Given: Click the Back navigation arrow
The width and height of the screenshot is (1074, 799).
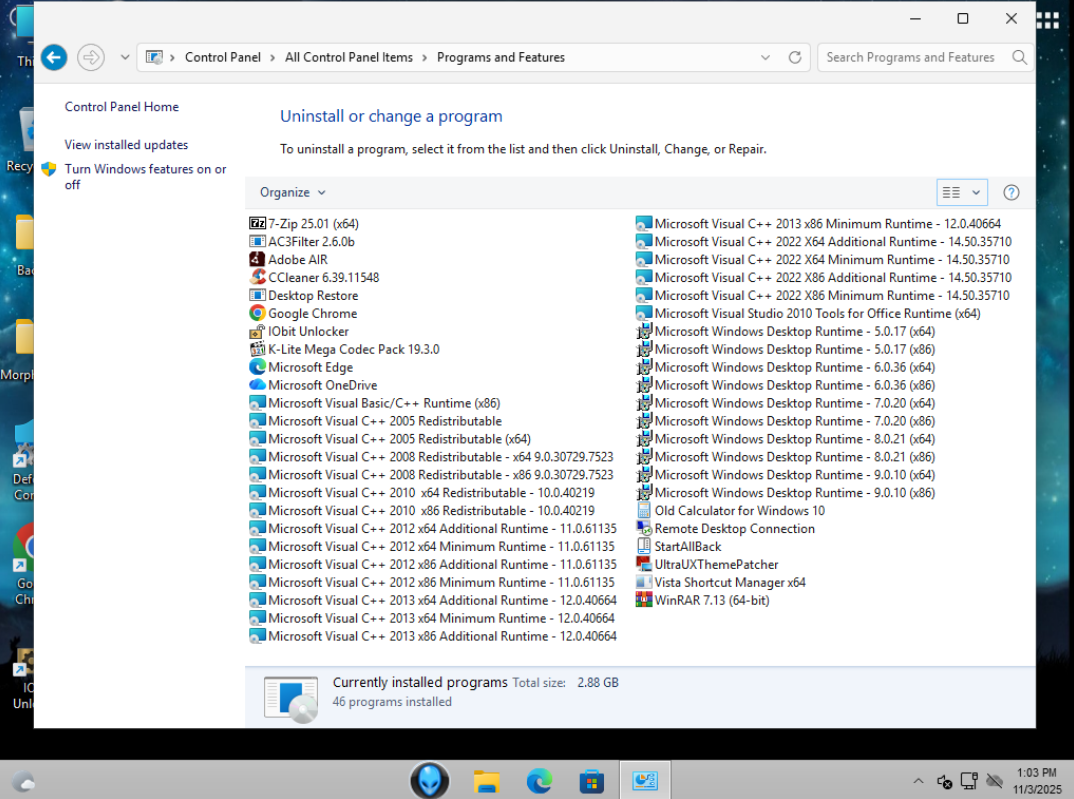Looking at the screenshot, I should [54, 58].
